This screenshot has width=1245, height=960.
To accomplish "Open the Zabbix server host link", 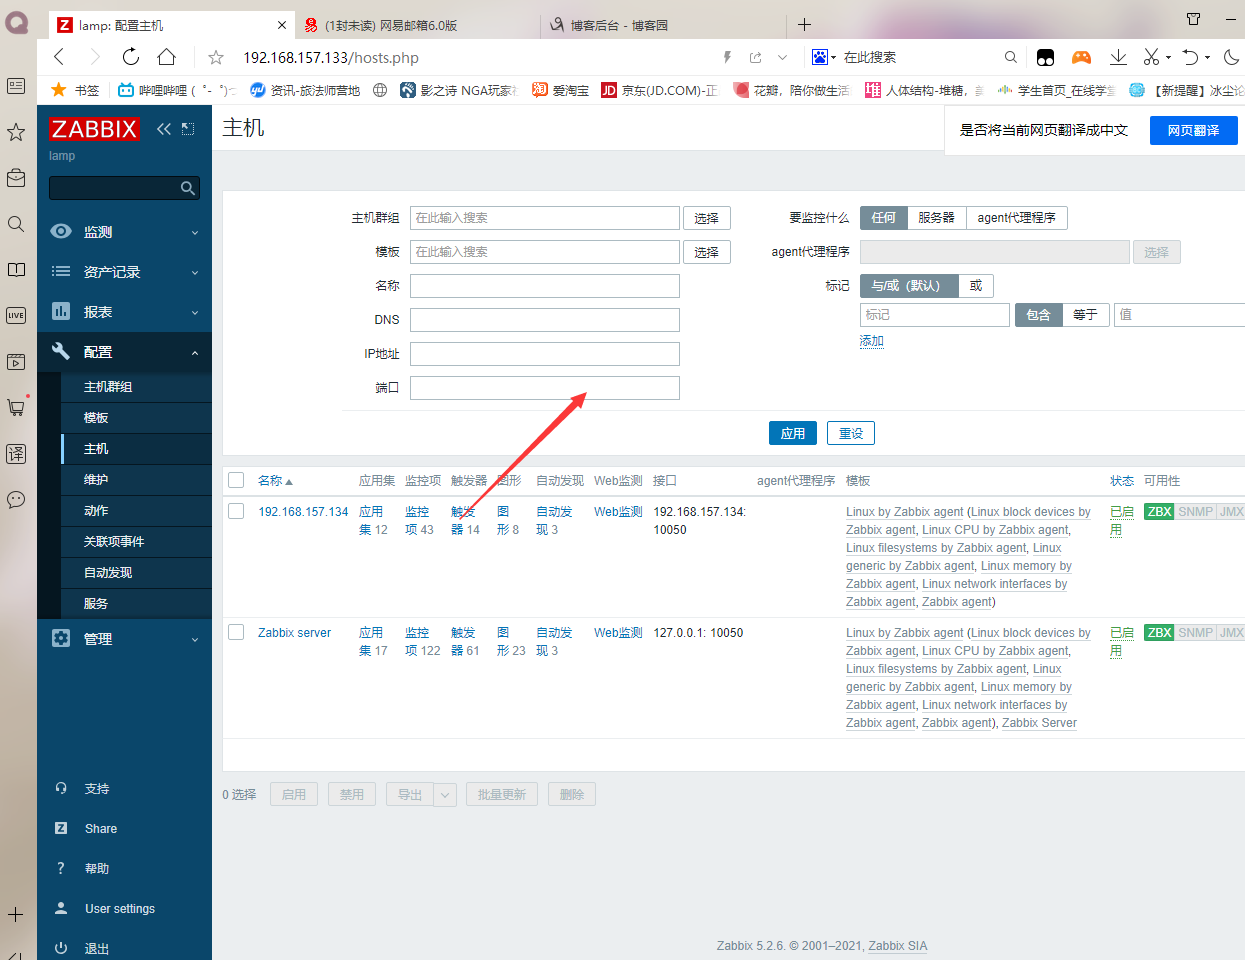I will point(294,632).
